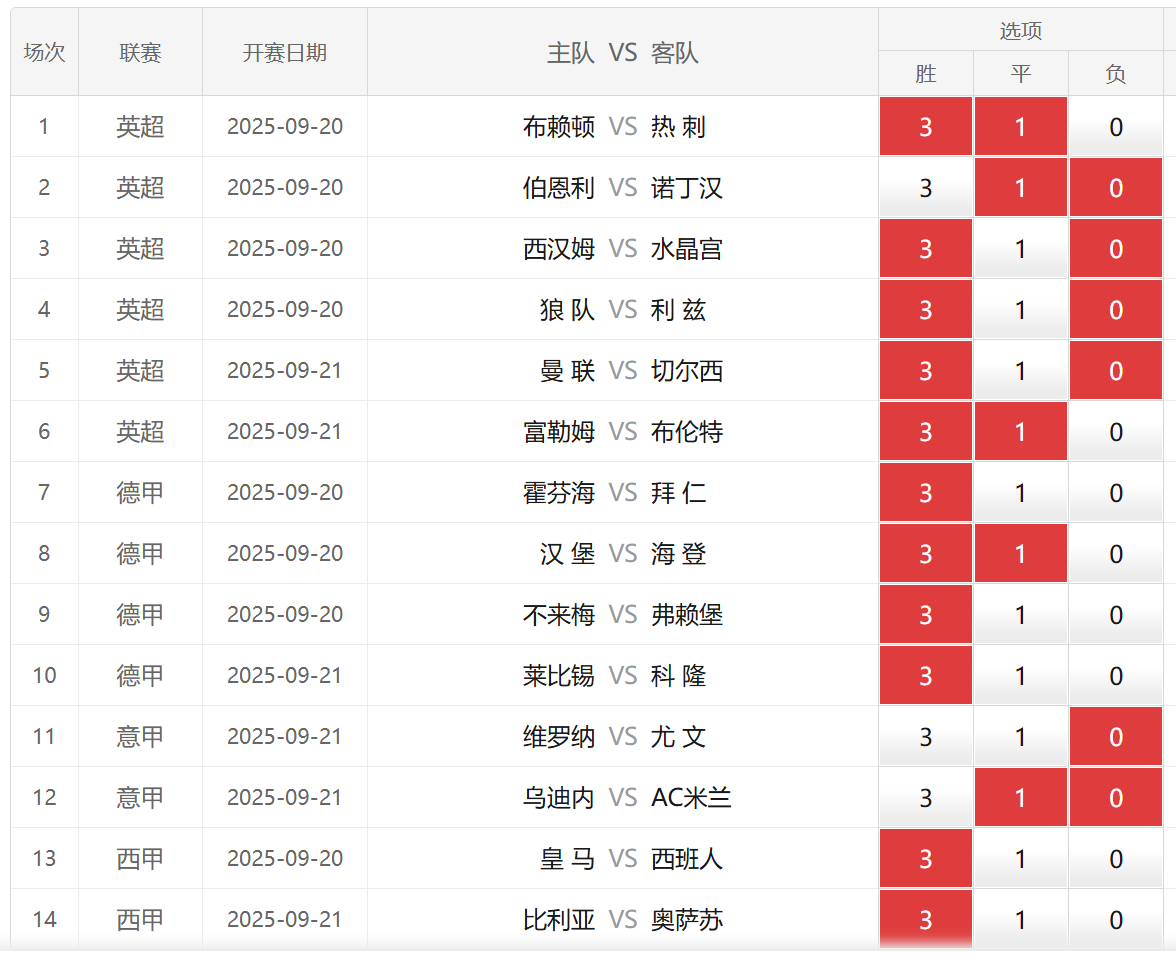Select loss option for 富勒姆 VS 布伦特
The height and width of the screenshot is (962, 1176).
pyautogui.click(x=1115, y=432)
